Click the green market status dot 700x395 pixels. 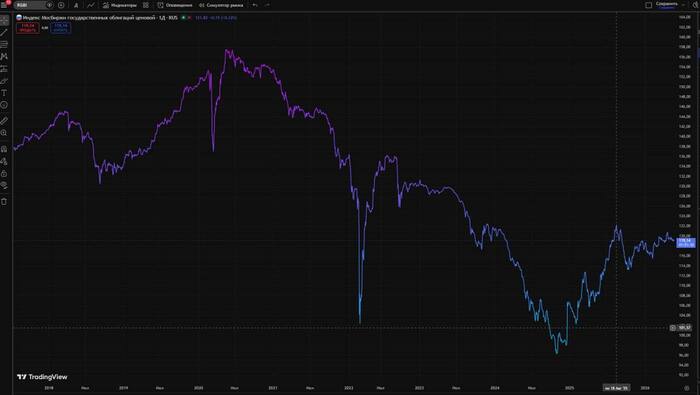(x=183, y=17)
